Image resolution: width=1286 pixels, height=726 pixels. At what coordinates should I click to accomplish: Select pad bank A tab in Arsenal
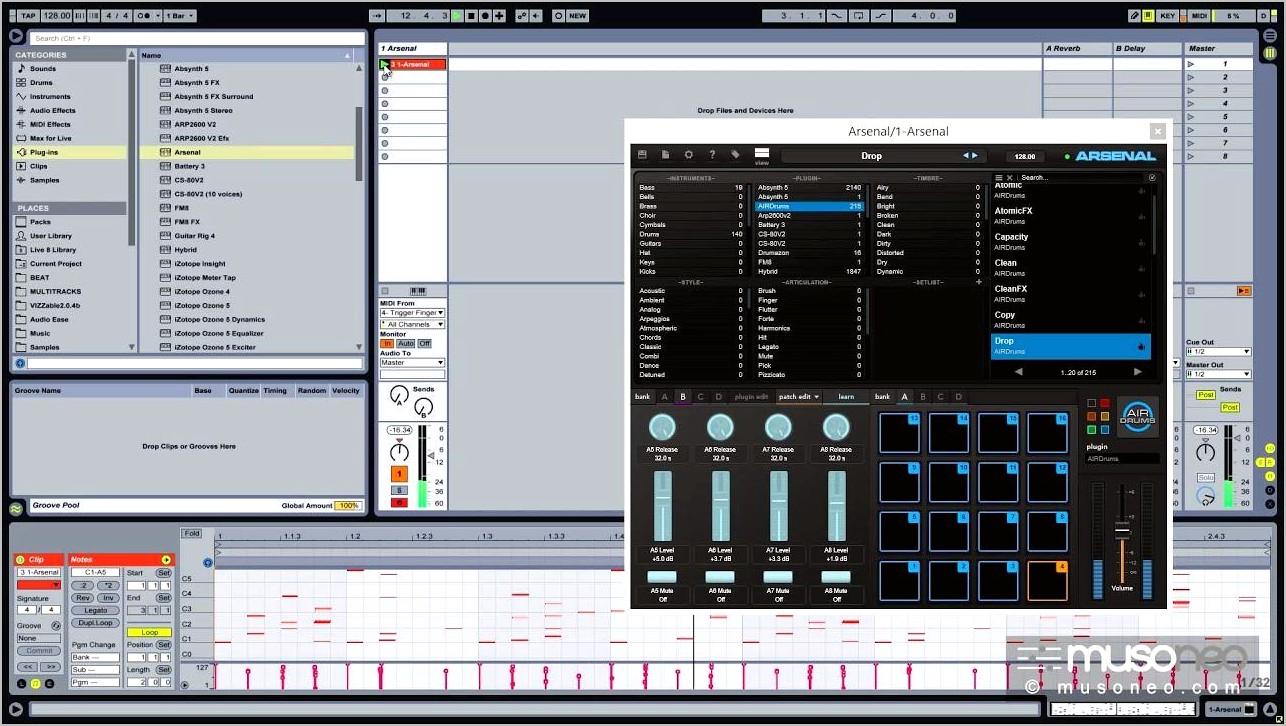[x=905, y=397]
